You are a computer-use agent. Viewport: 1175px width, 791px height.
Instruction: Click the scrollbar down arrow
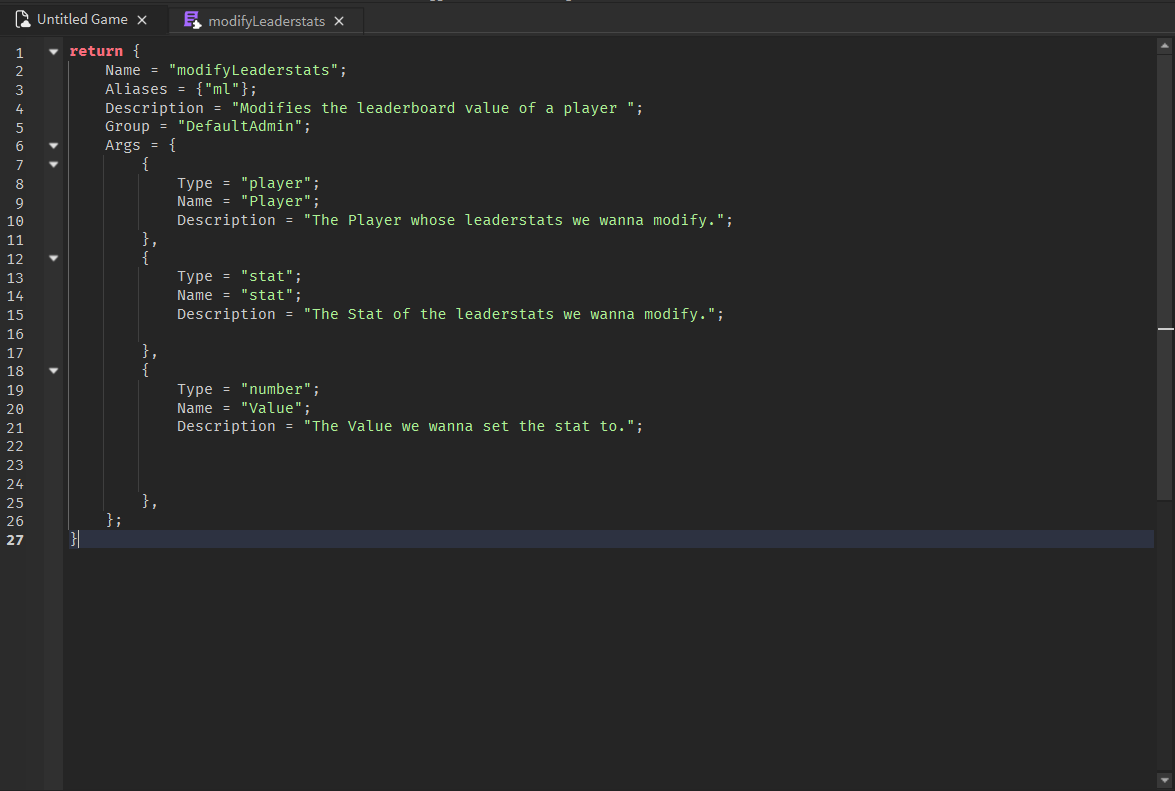coord(1163,780)
